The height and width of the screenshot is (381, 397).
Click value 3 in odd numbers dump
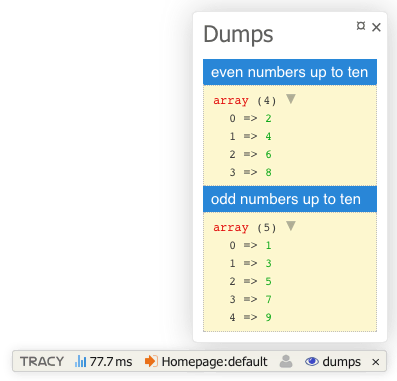point(268,263)
